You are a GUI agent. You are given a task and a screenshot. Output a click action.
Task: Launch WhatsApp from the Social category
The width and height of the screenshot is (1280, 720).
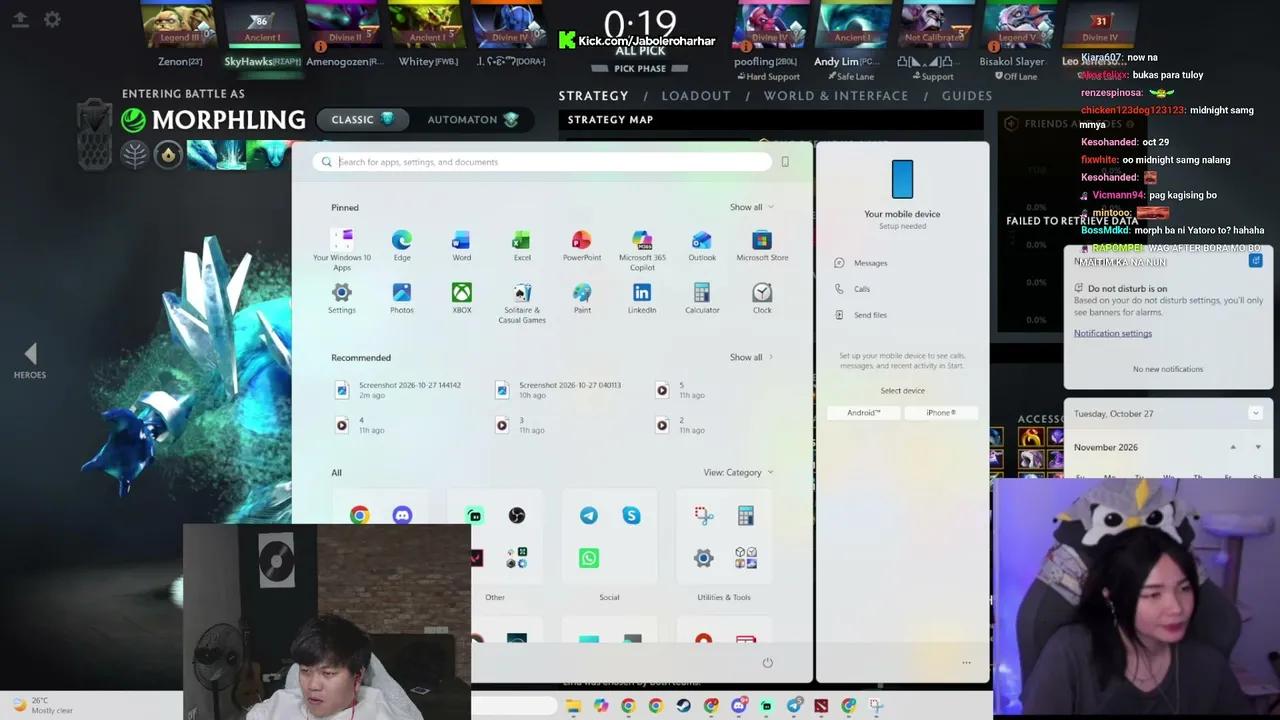click(589, 558)
